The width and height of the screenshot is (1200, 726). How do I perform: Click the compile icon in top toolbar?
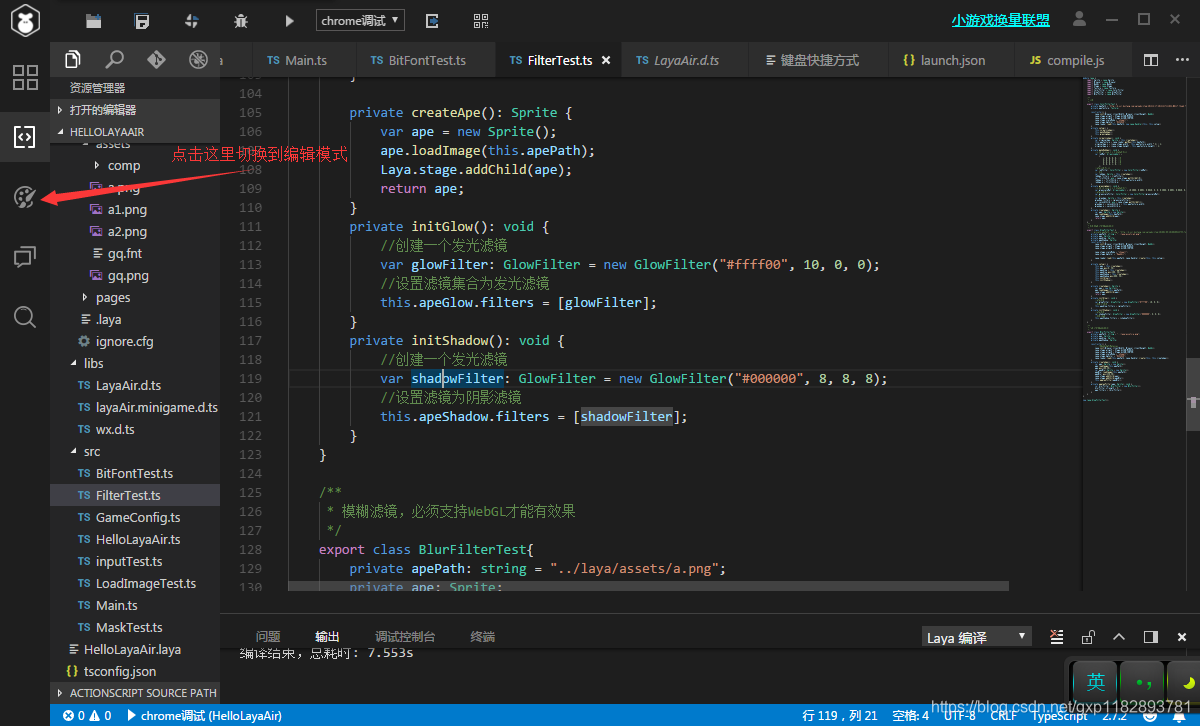191,20
